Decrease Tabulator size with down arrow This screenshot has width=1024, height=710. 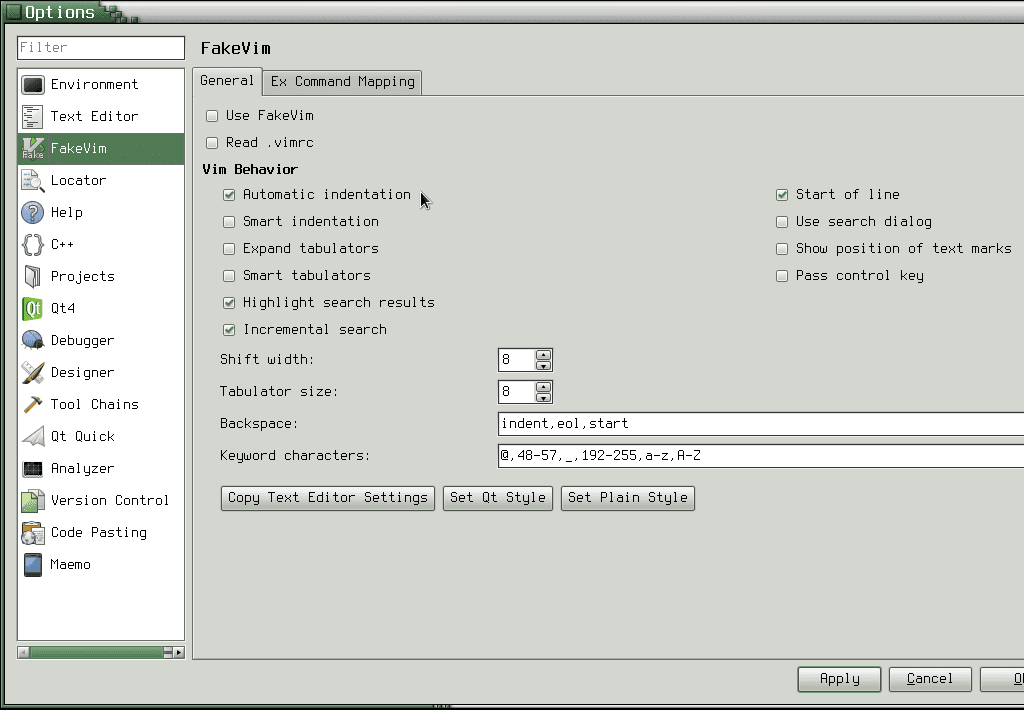click(543, 397)
